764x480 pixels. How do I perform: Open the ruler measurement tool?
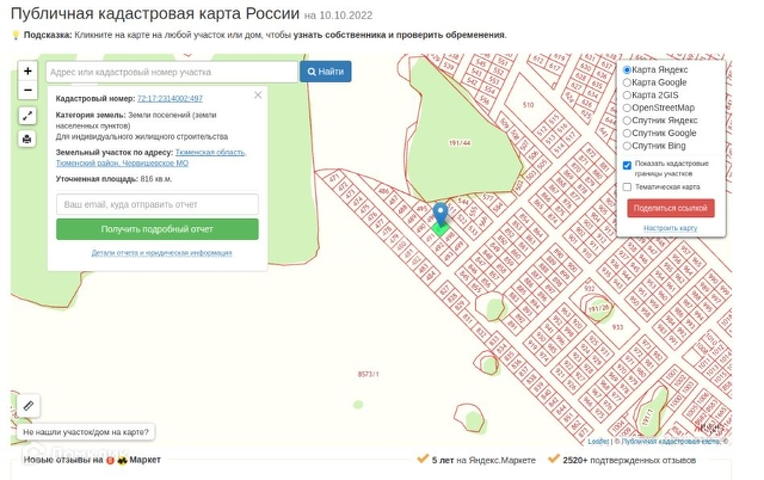pos(28,405)
